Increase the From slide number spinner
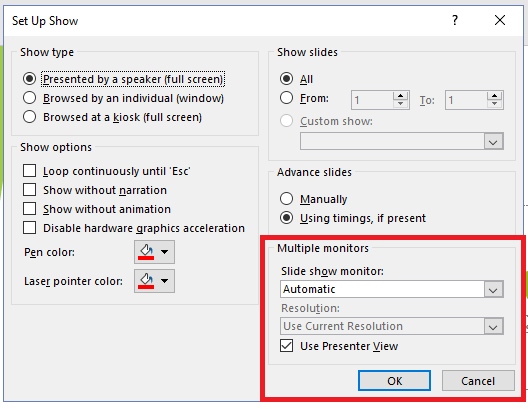Screen dimensions: 528x409 click(400, 96)
